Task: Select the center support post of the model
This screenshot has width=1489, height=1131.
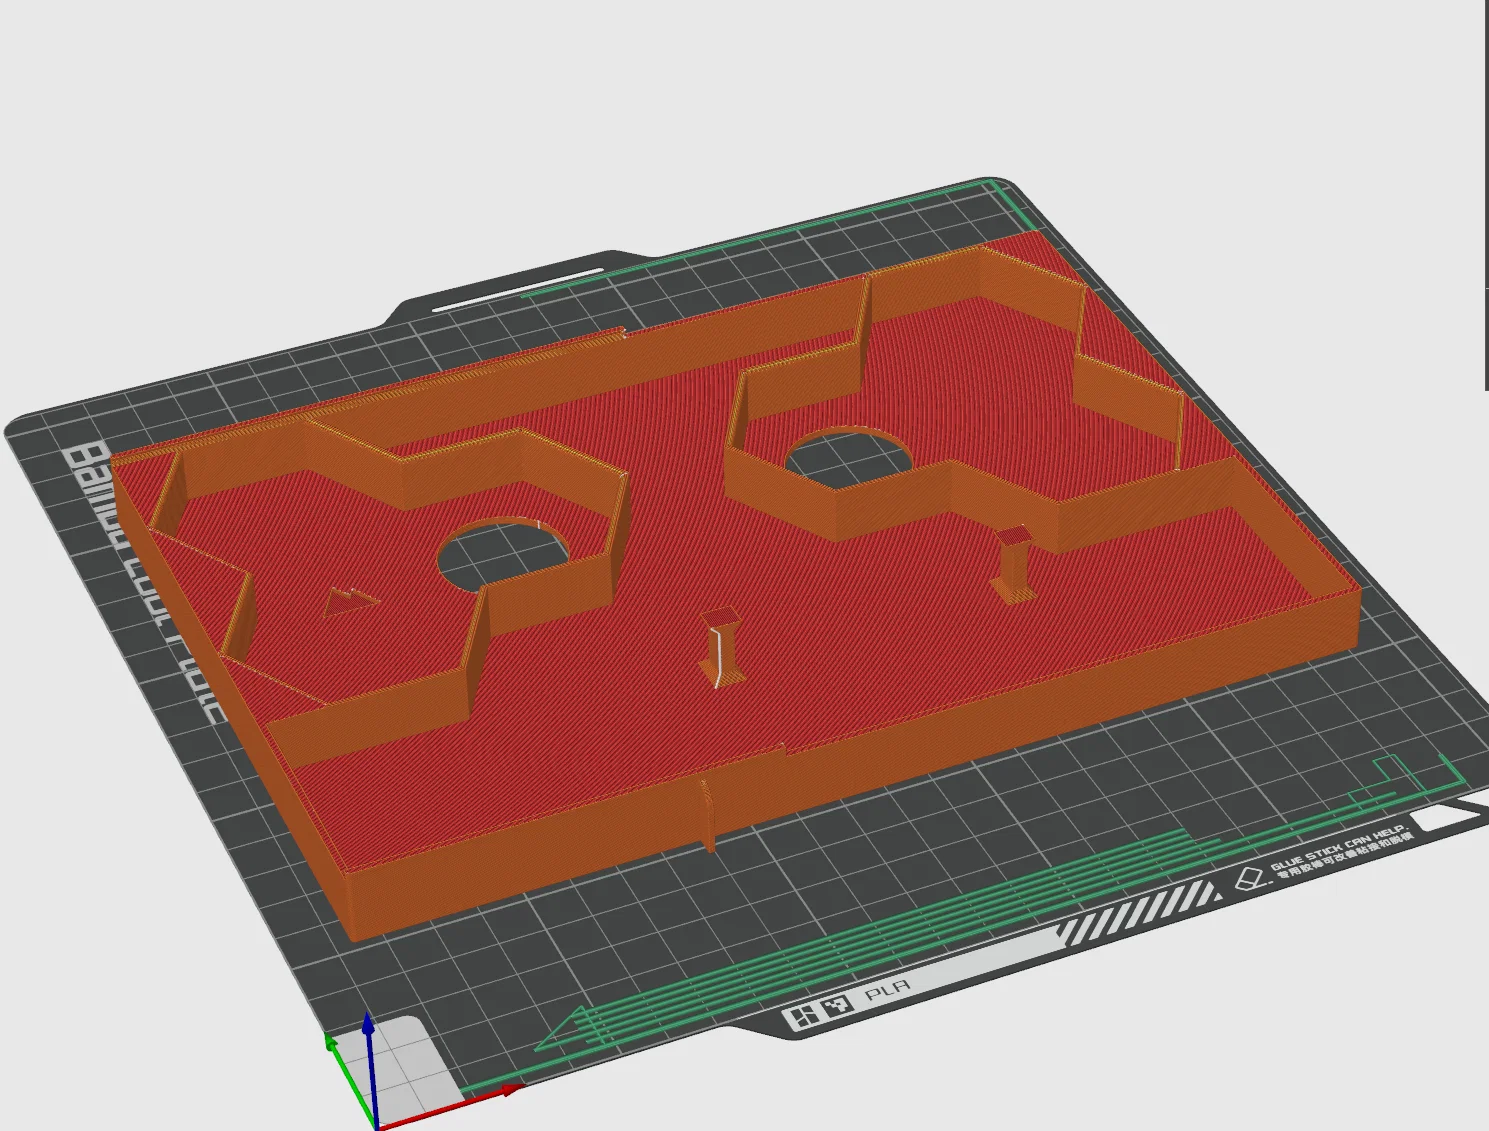Action: [x=721, y=646]
